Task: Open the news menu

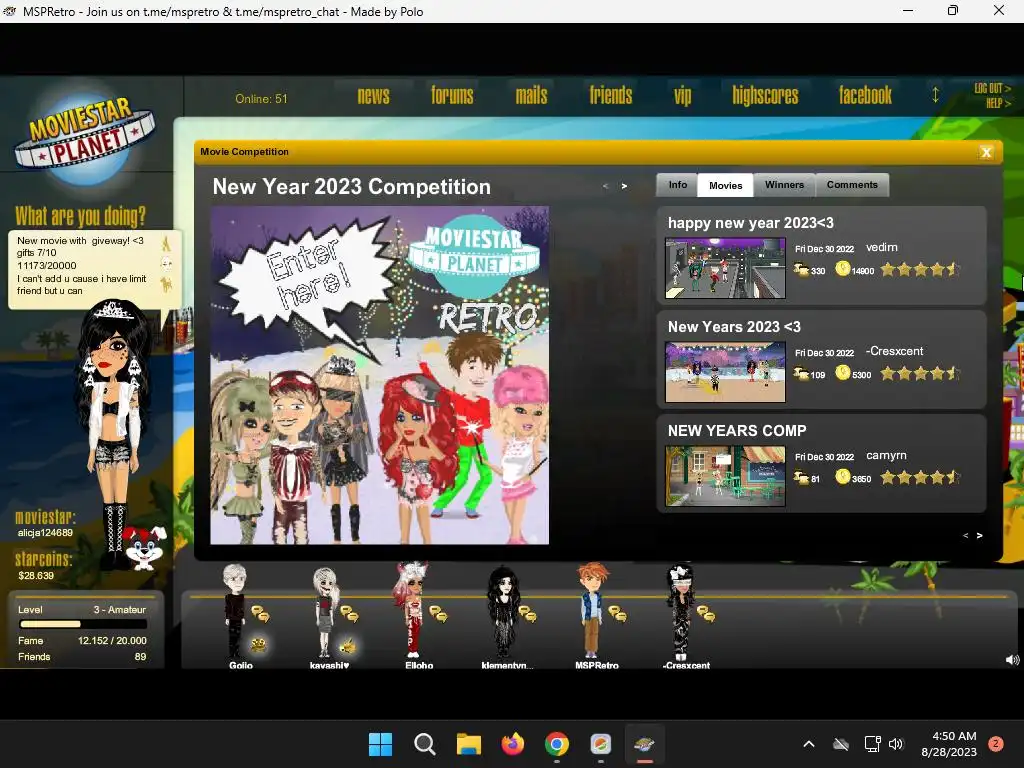Action: point(374,96)
